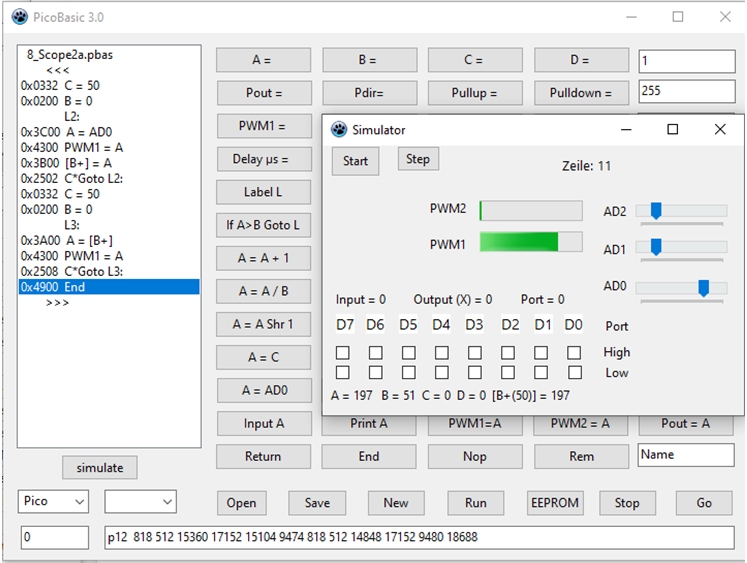Click the 'A = AD0' command button
The width and height of the screenshot is (747, 563).
(262, 390)
